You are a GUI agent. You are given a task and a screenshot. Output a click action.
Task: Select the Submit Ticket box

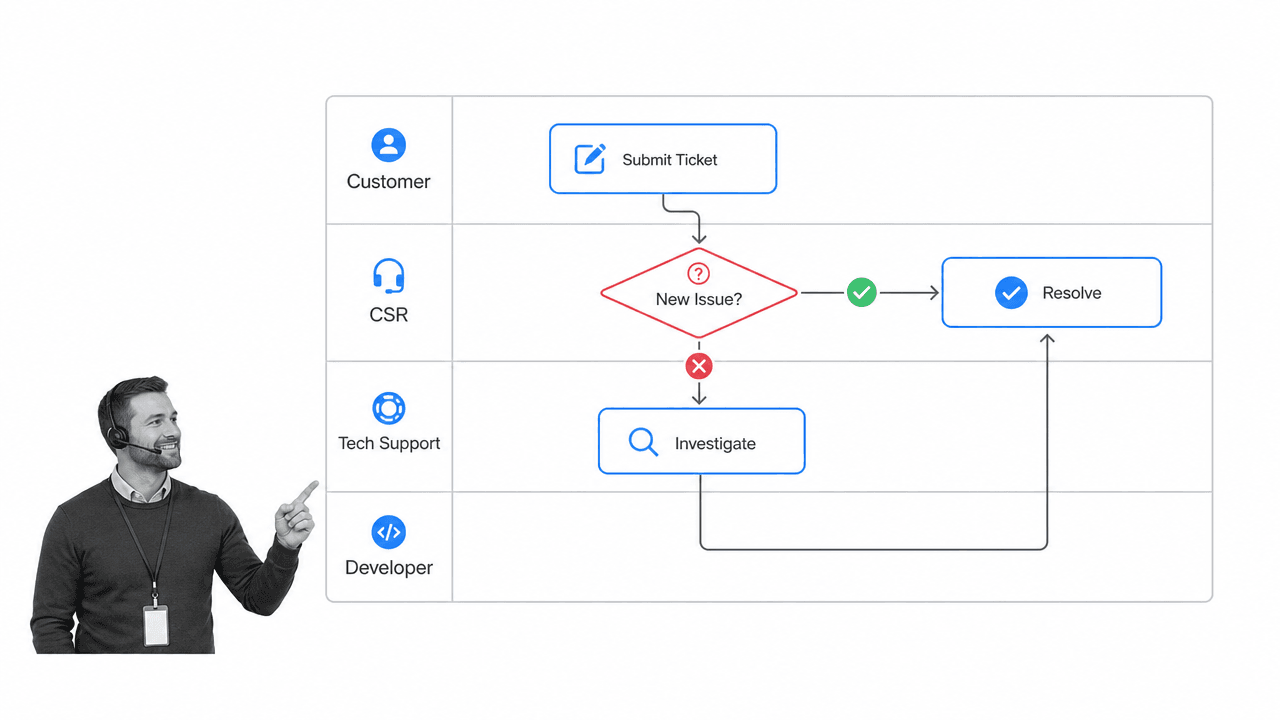(663, 158)
